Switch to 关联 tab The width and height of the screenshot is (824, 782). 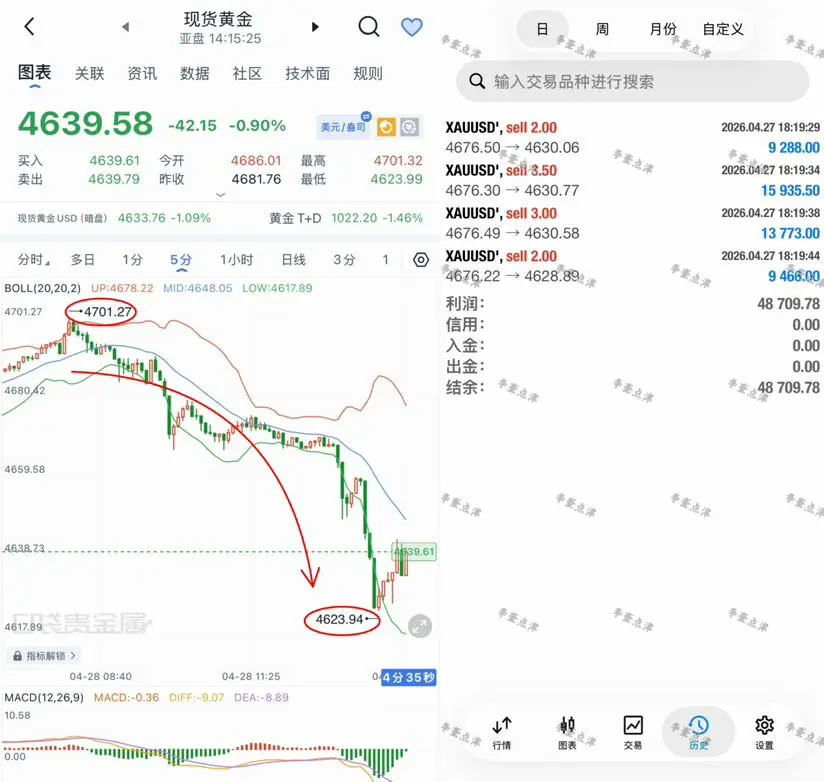pos(89,74)
